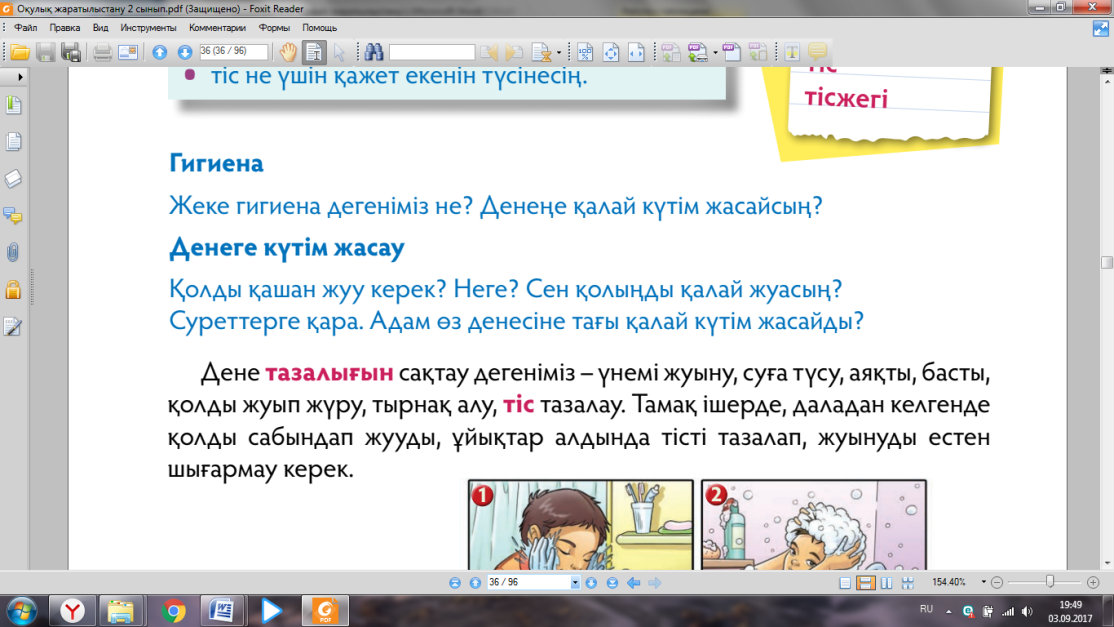Screen dimensions: 1114x627
Task: Open the Layers panel in the left sidebar
Action: click(13, 179)
